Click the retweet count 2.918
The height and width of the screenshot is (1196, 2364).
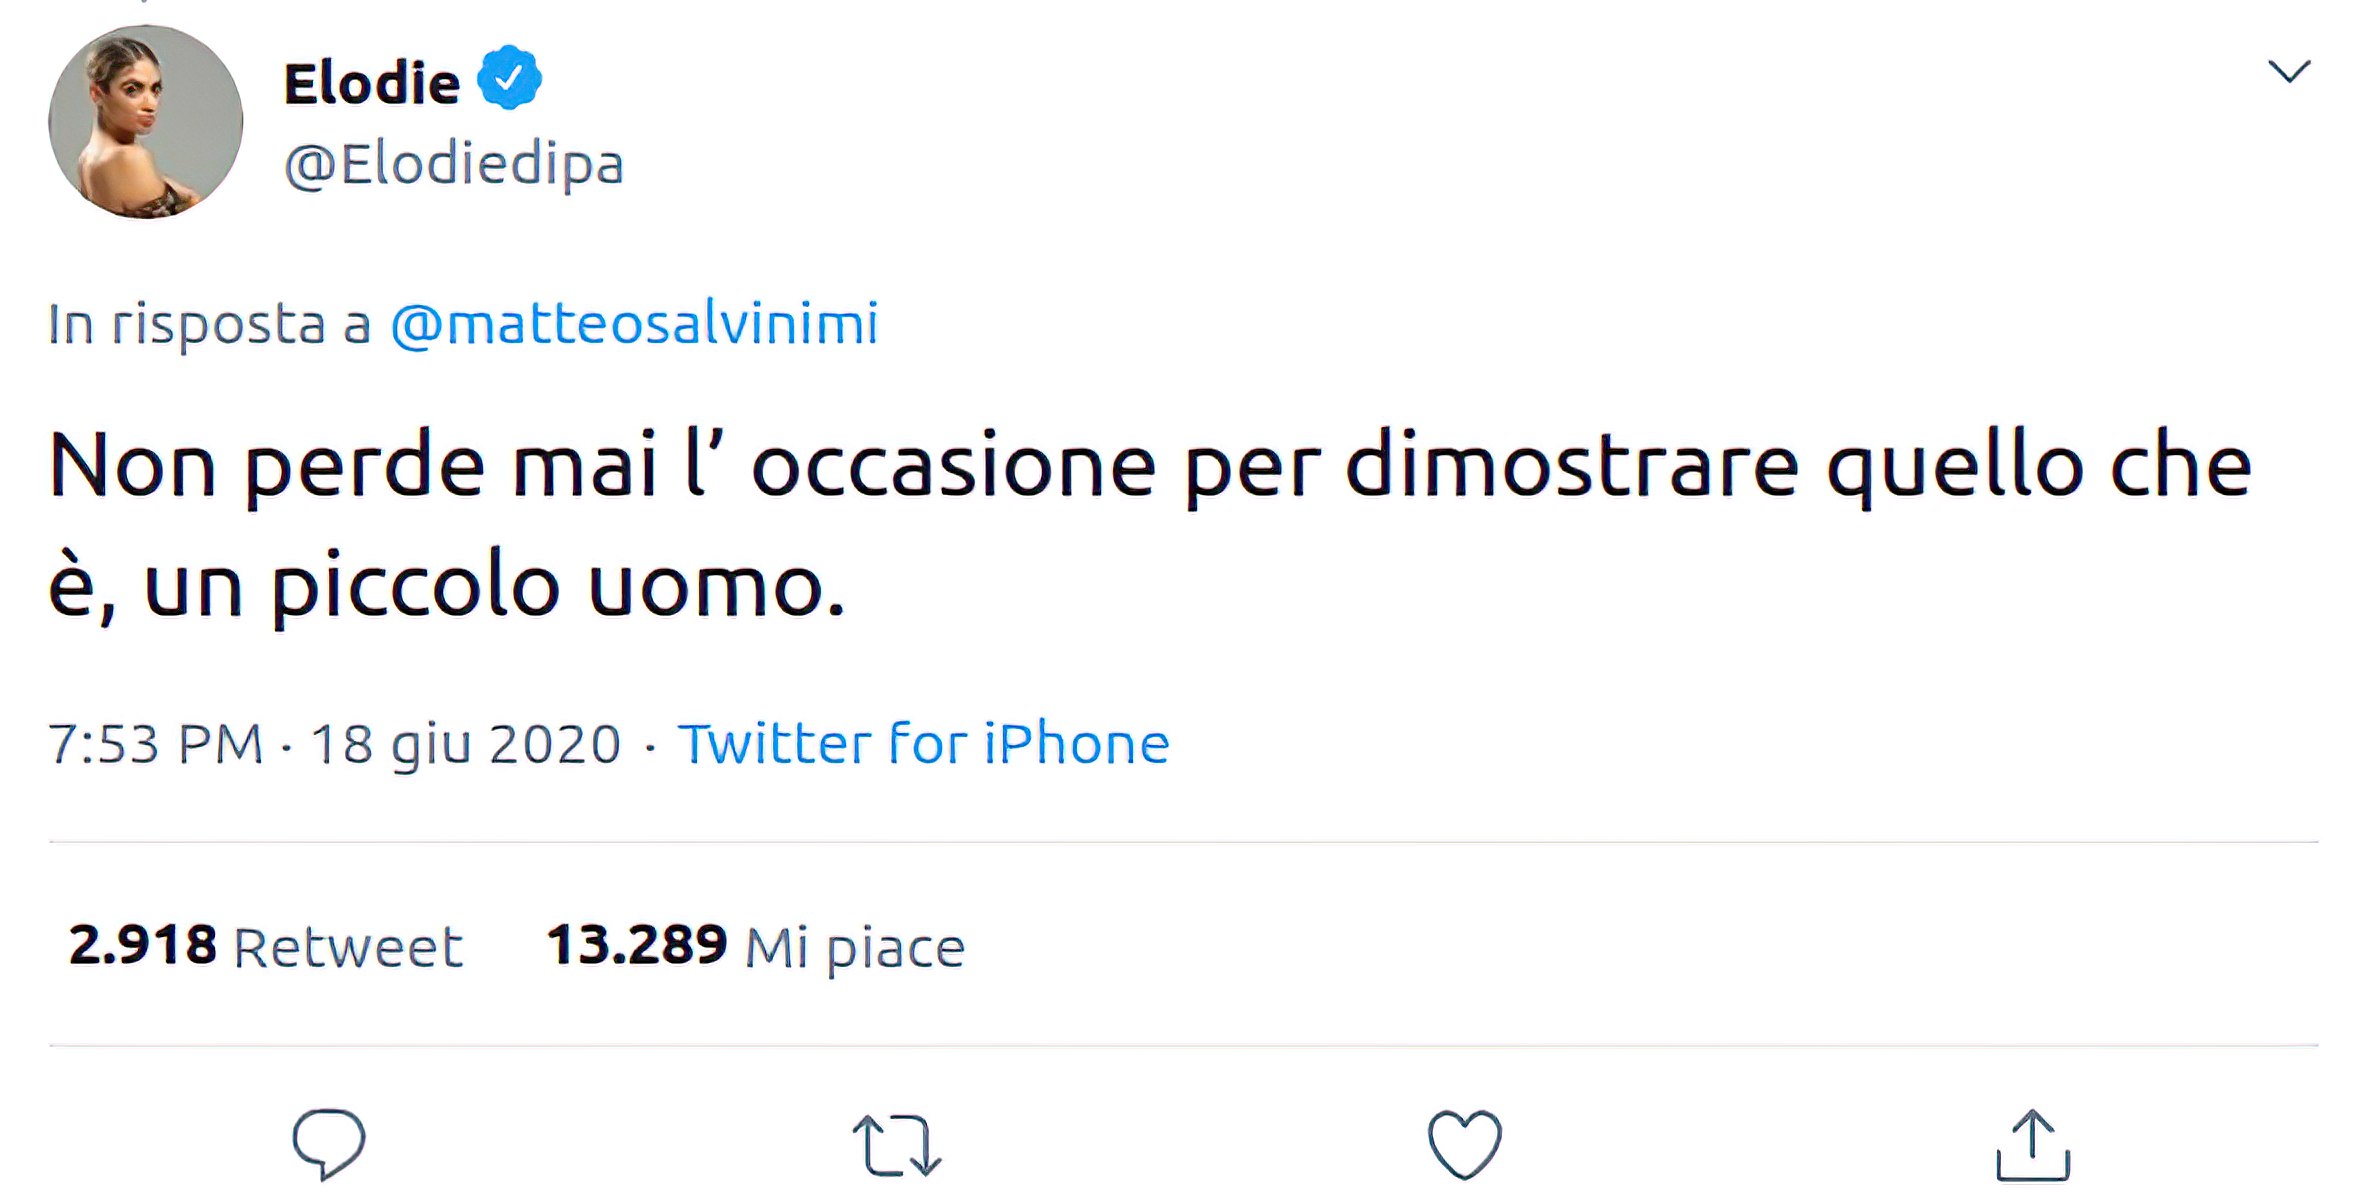(142, 945)
